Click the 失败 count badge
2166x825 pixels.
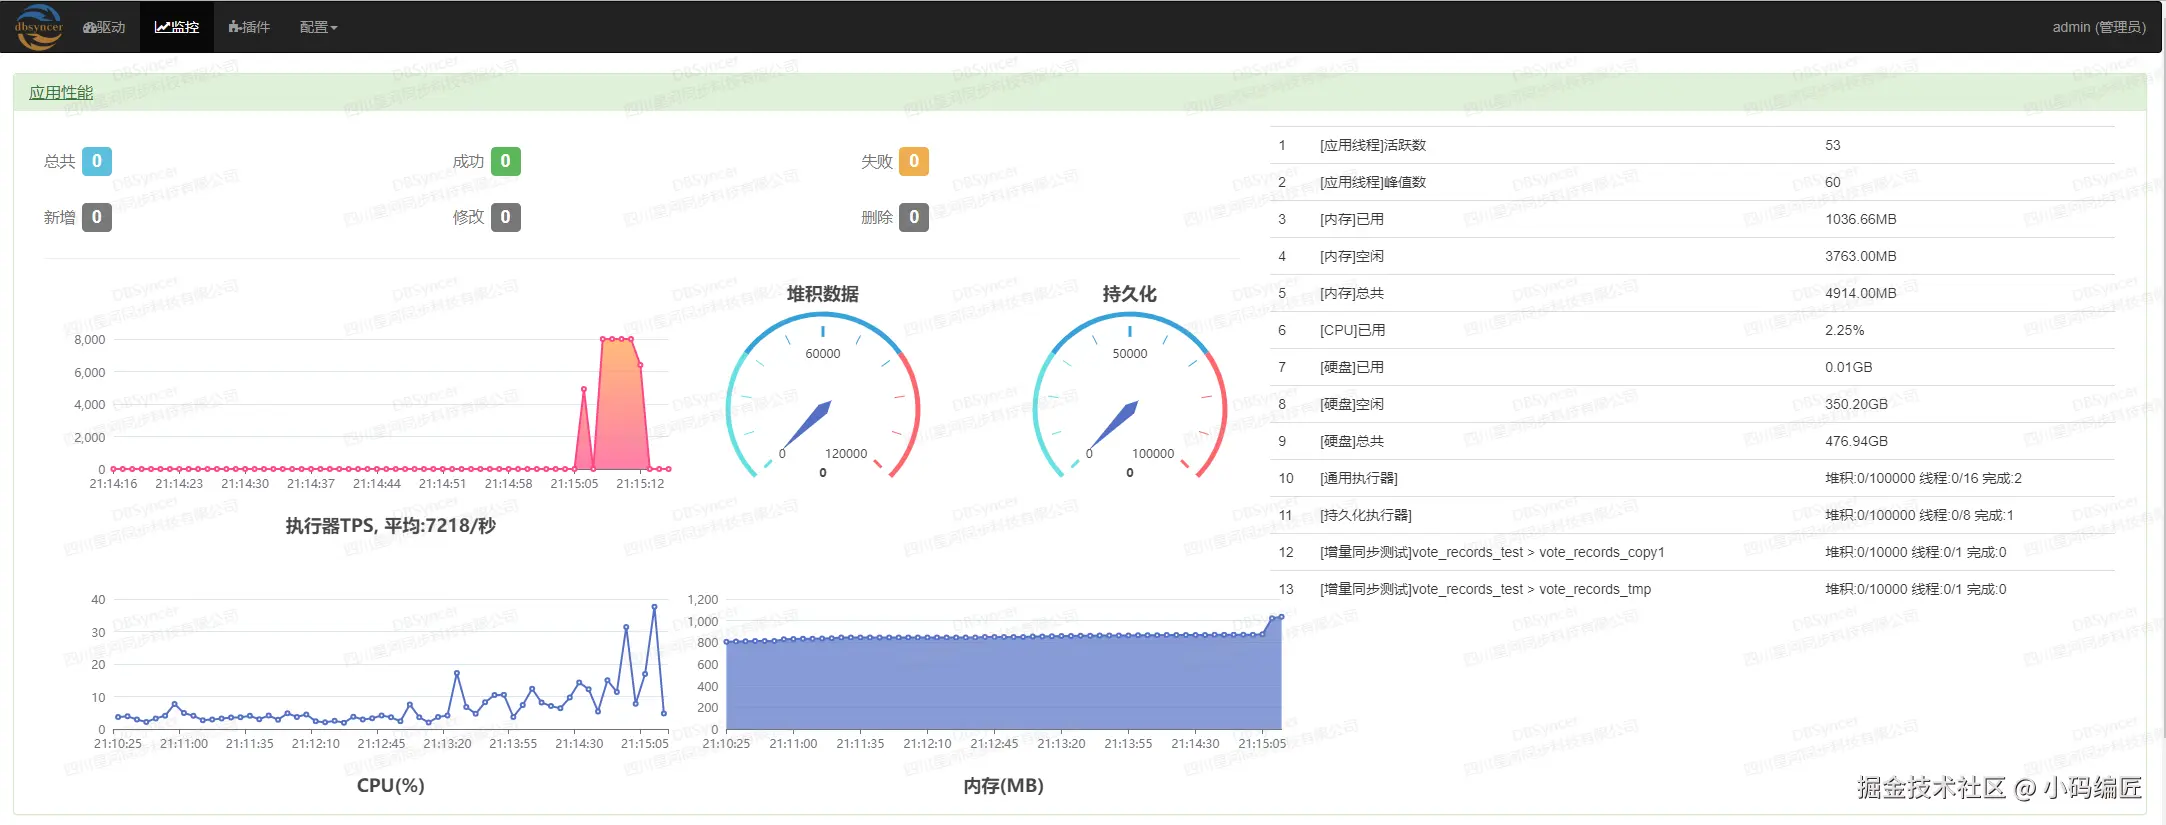(914, 161)
